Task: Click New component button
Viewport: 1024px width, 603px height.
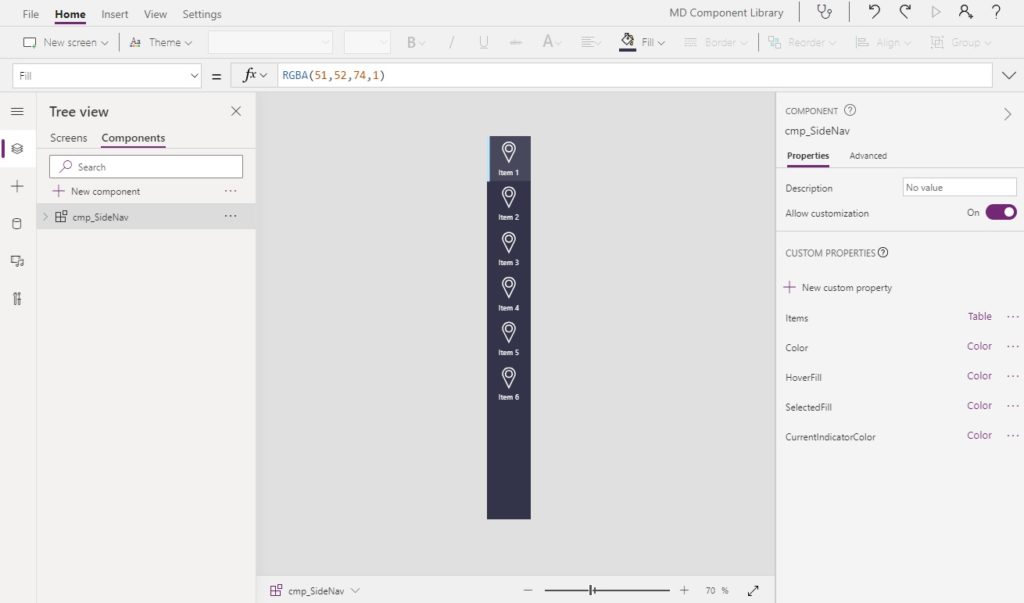Action: point(96,191)
